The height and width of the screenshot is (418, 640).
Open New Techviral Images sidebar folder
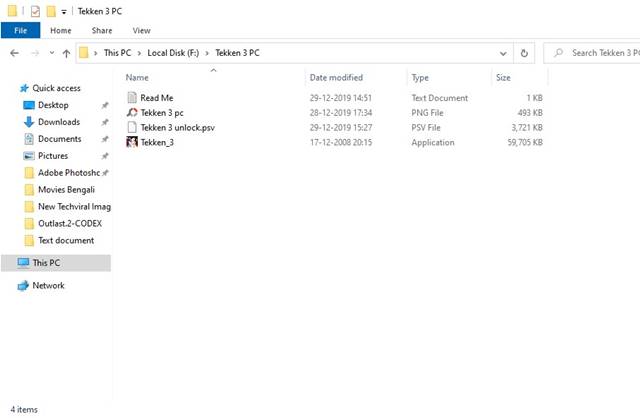(74, 207)
